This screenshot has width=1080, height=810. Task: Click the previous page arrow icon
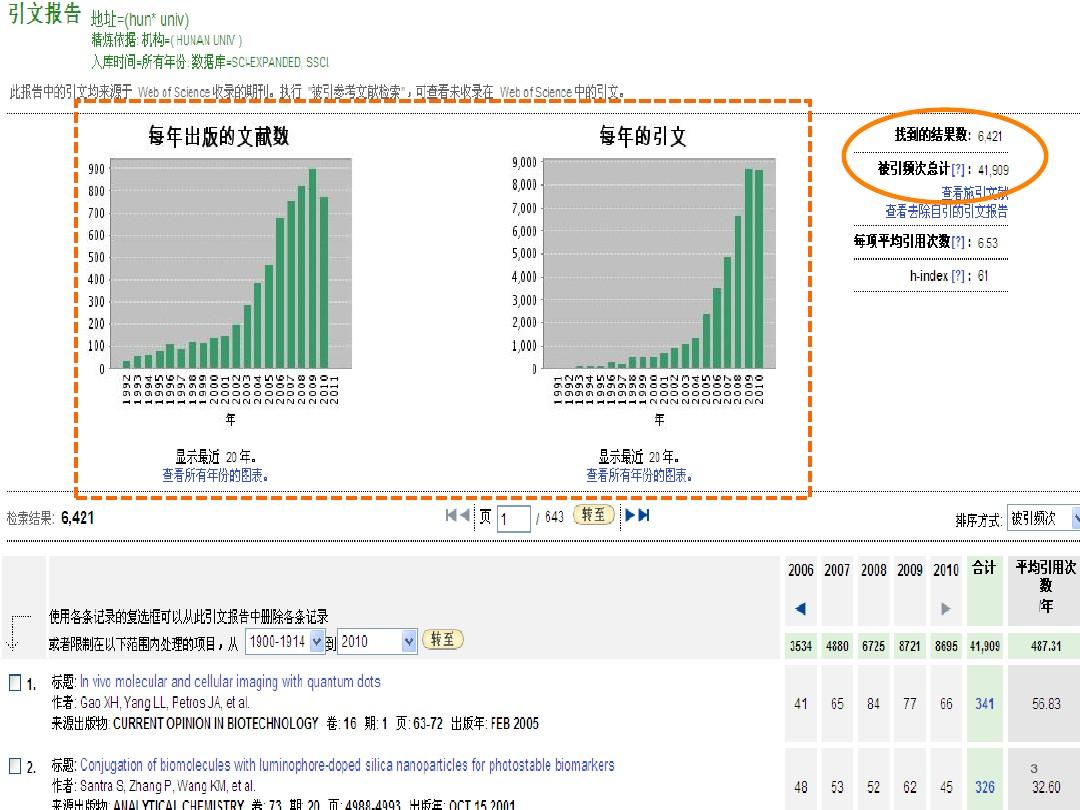click(x=464, y=515)
